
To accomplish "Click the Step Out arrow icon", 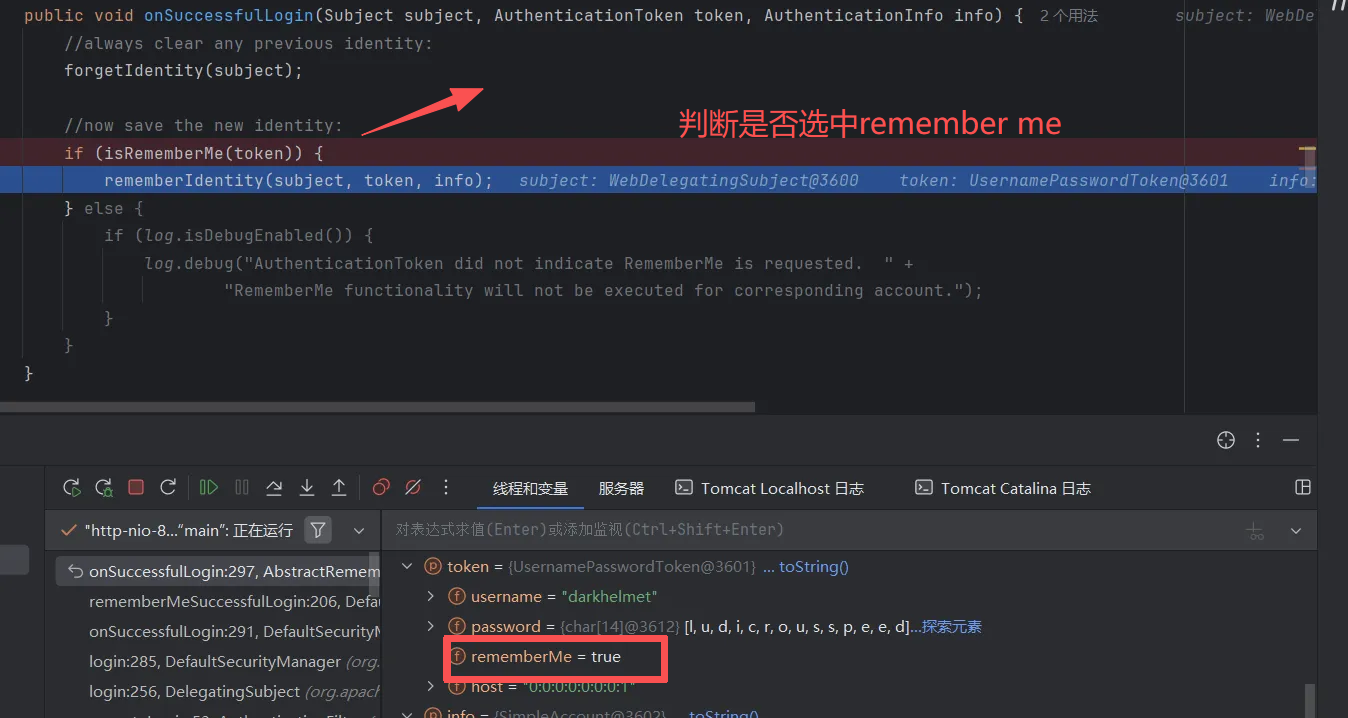I will click(339, 488).
